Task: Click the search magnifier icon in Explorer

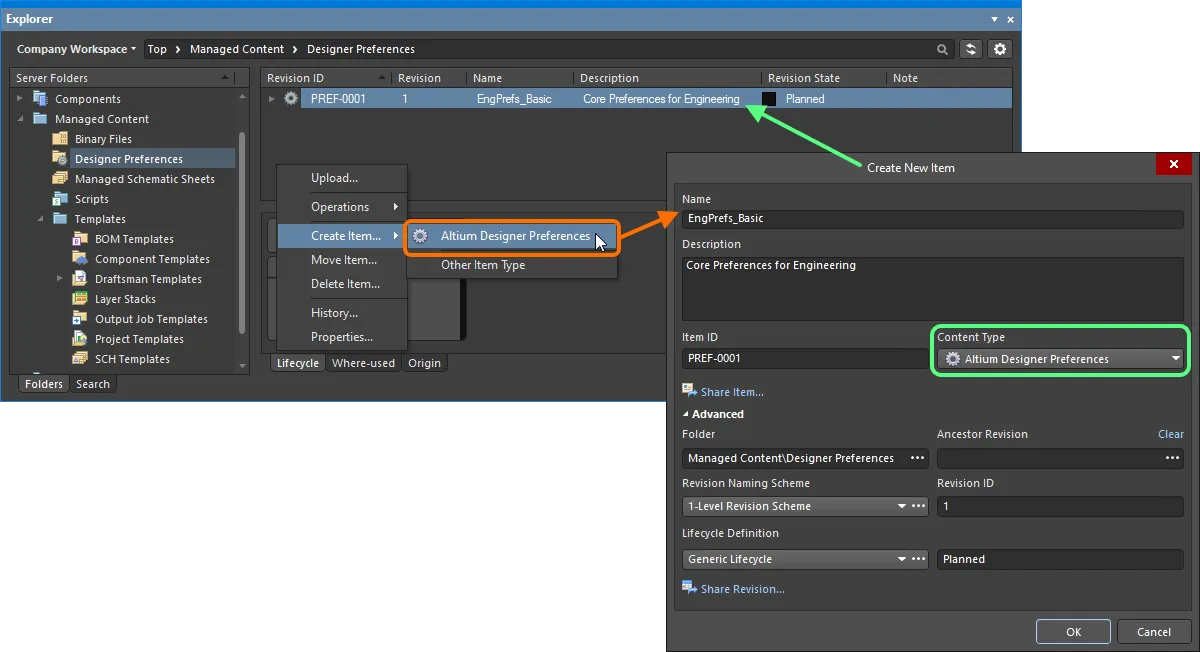Action: pos(942,49)
